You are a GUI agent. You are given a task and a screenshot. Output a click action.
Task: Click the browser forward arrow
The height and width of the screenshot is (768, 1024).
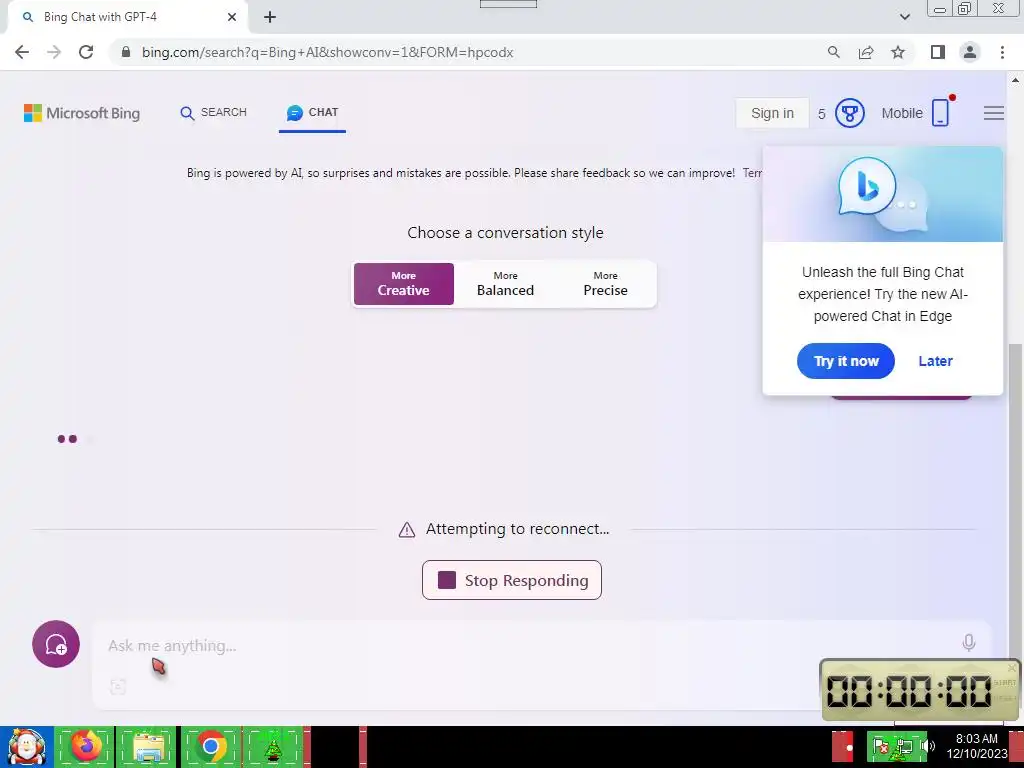click(x=54, y=52)
